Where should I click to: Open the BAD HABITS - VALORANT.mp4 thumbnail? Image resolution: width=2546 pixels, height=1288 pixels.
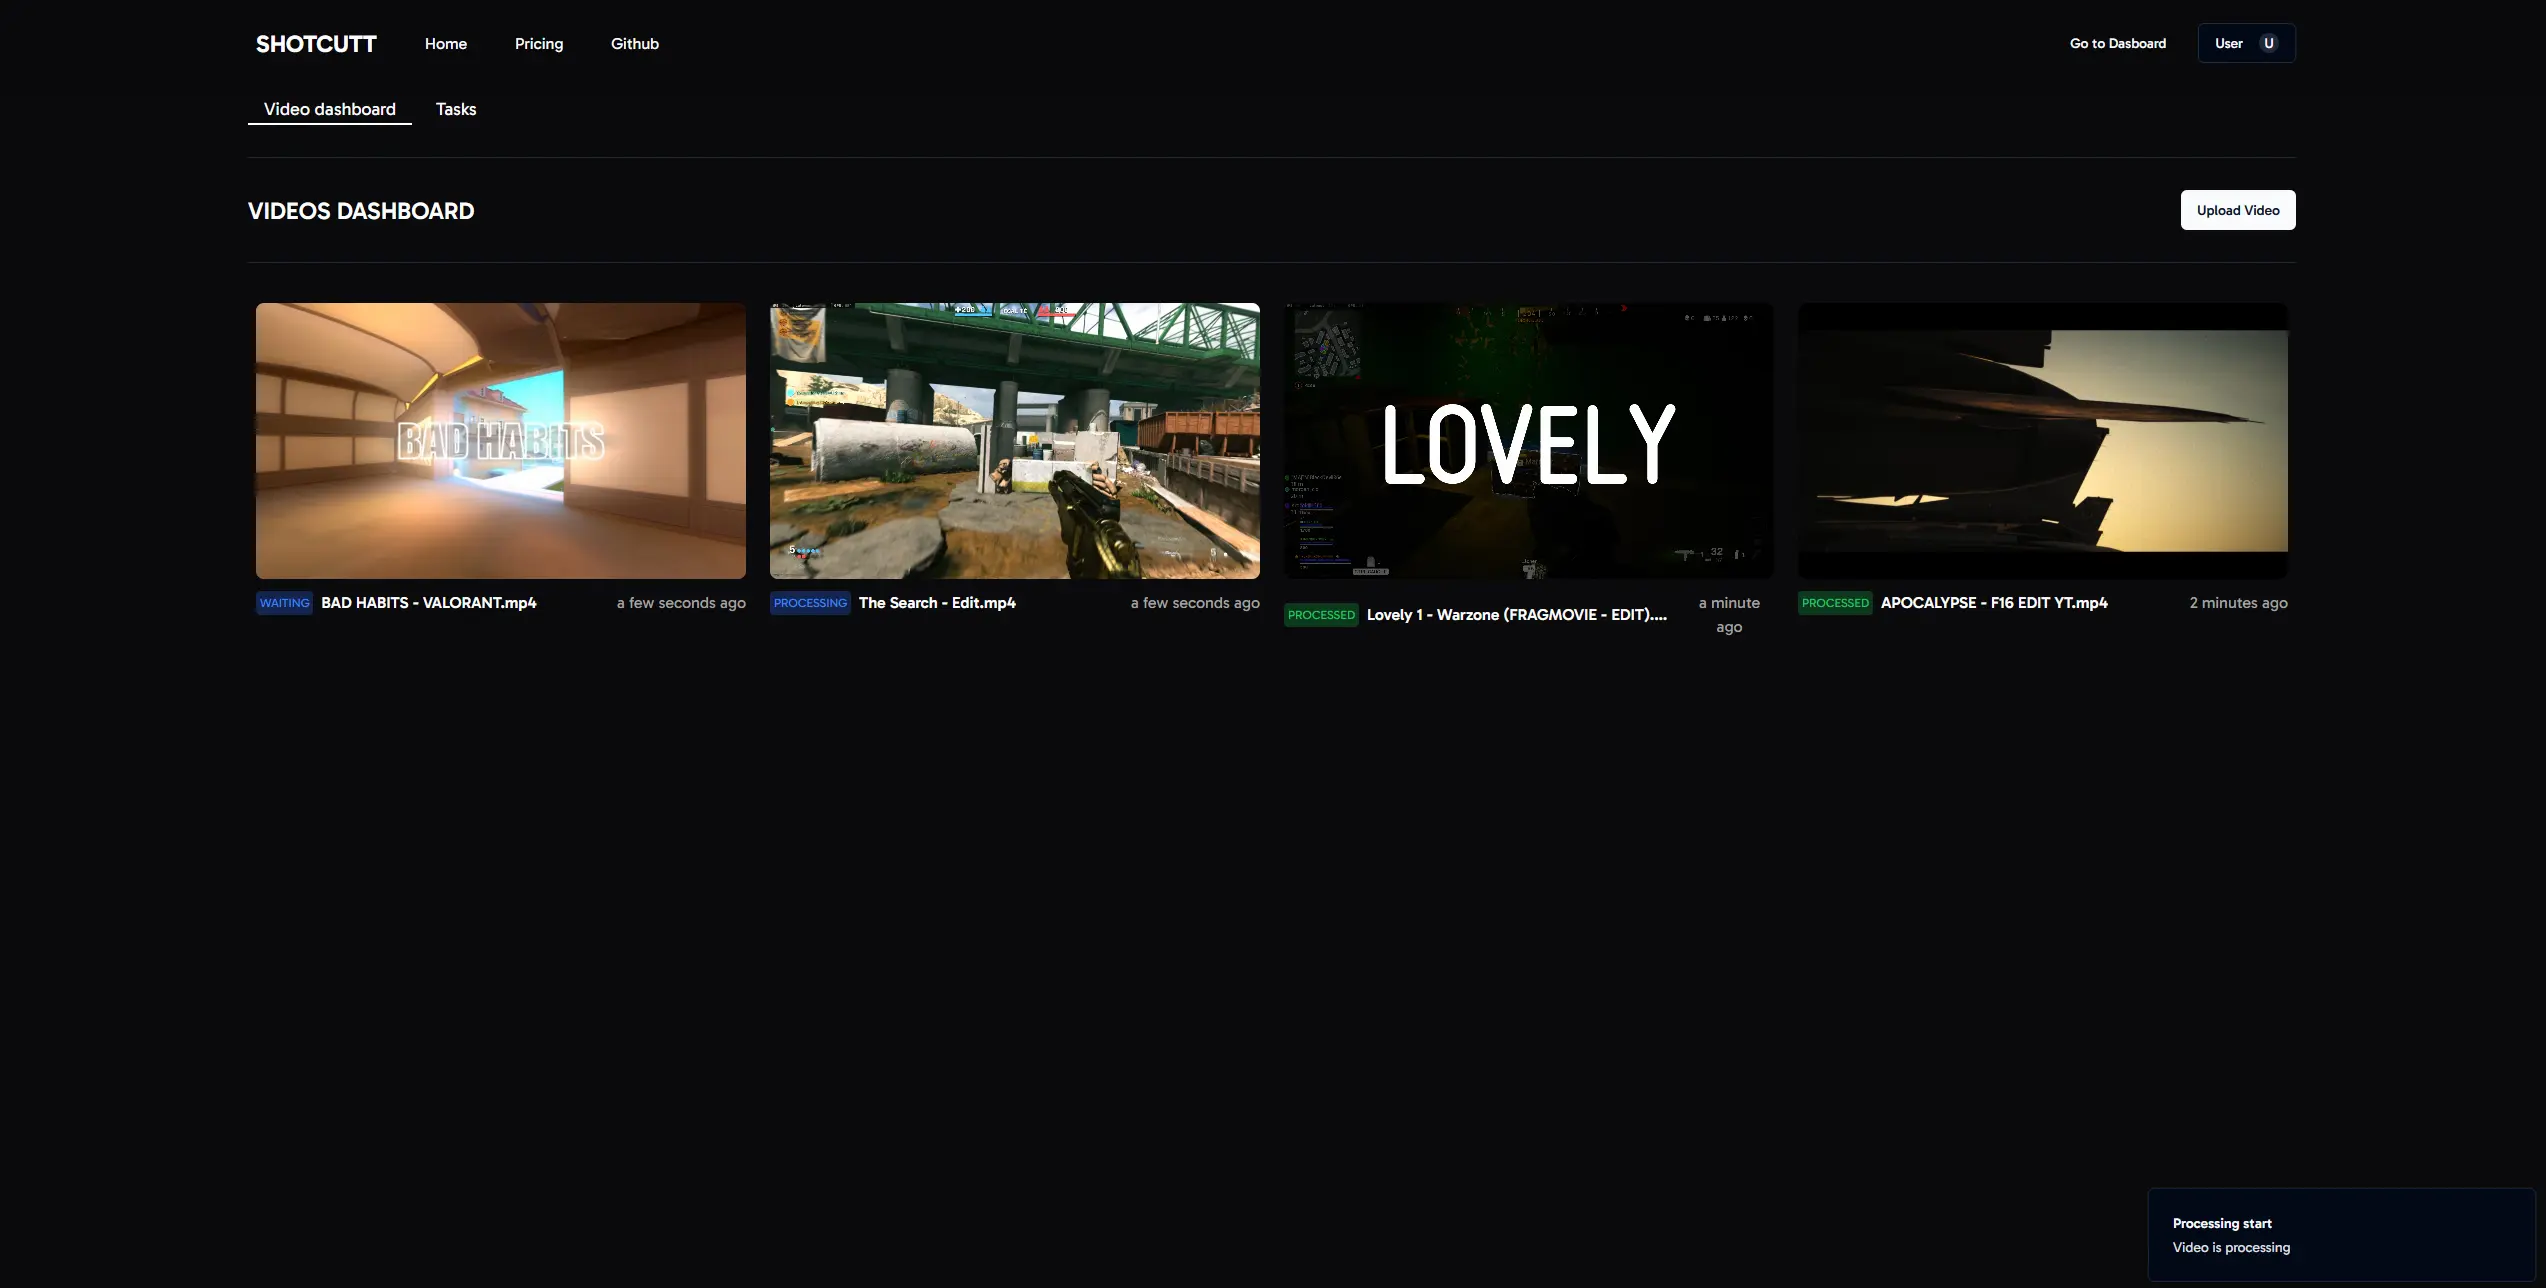click(x=500, y=440)
